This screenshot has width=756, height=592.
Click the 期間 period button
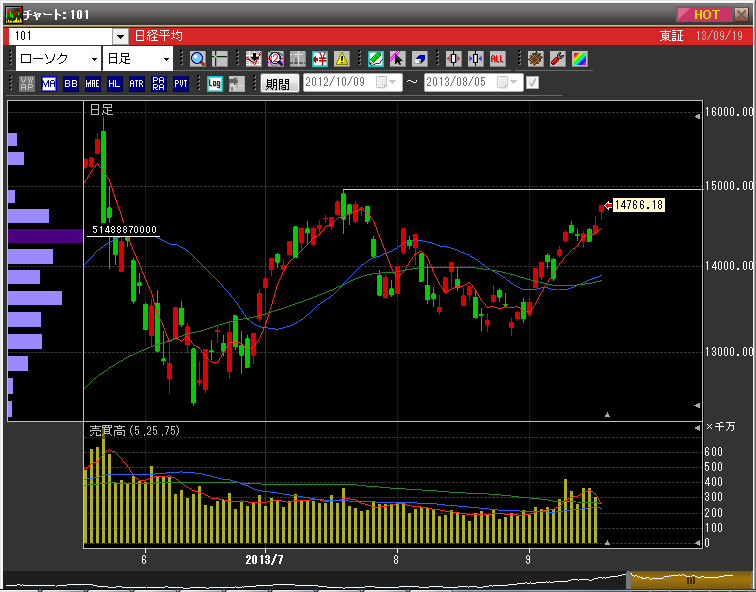pyautogui.click(x=278, y=84)
